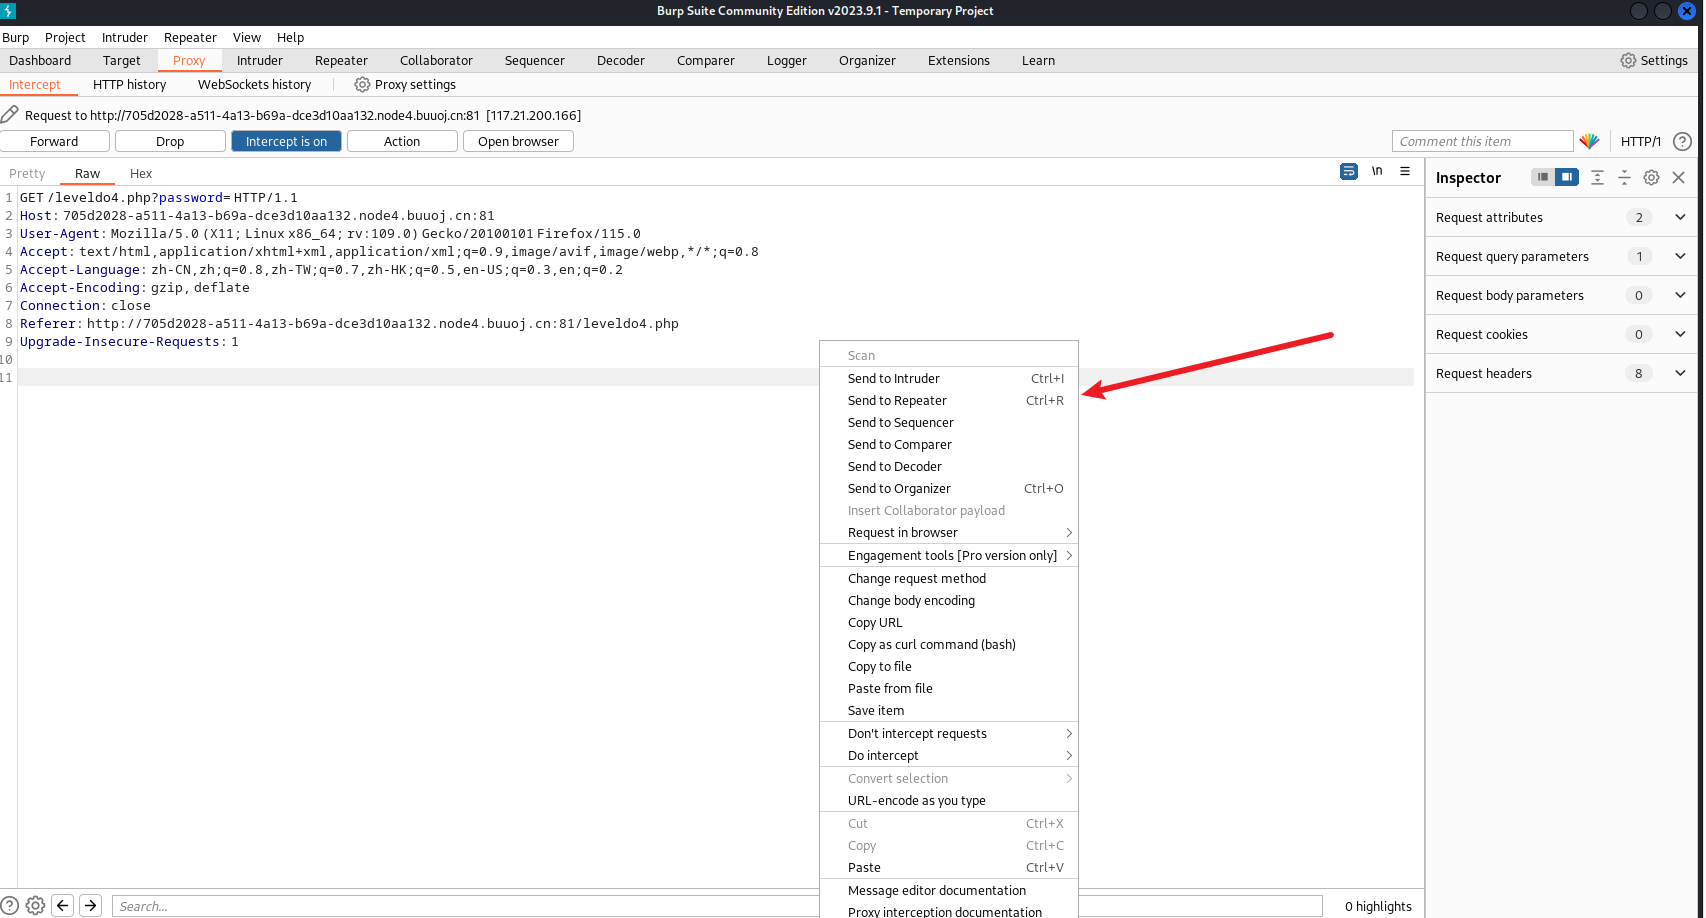Open Don't intercept requests submenu
Screen dimensions: 1706x918
949,733
